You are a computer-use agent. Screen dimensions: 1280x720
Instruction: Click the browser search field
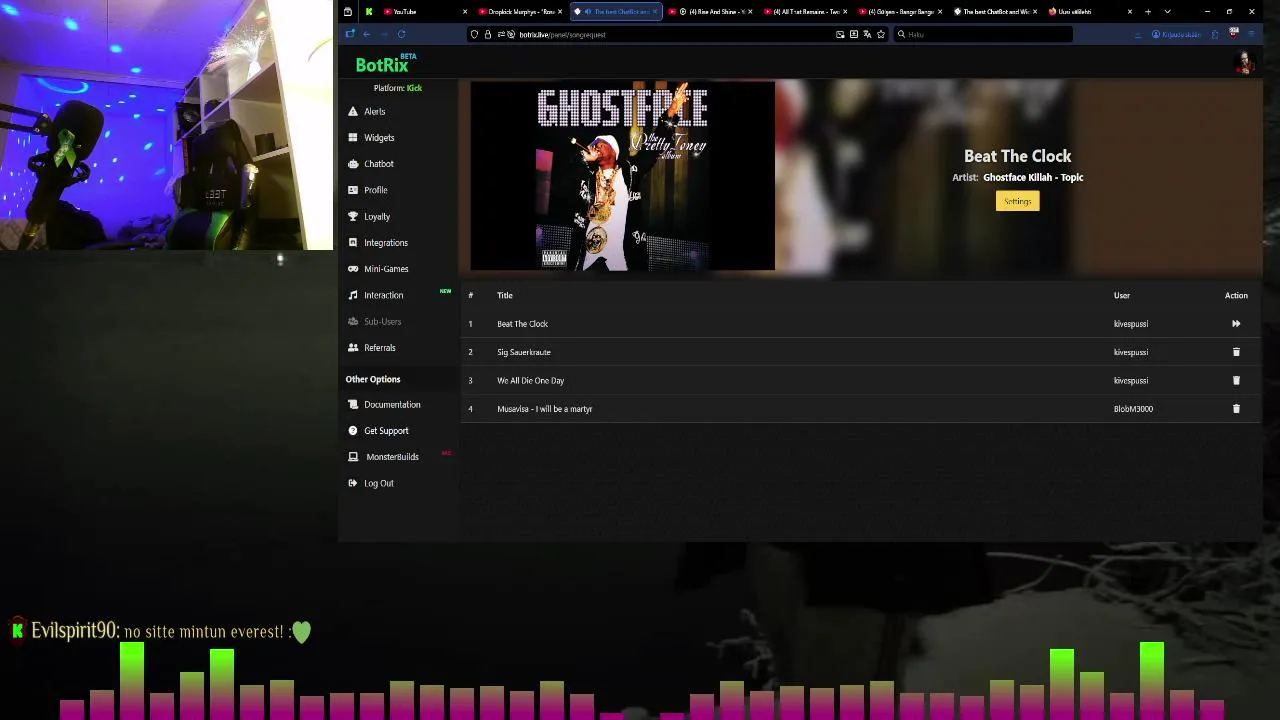[985, 34]
